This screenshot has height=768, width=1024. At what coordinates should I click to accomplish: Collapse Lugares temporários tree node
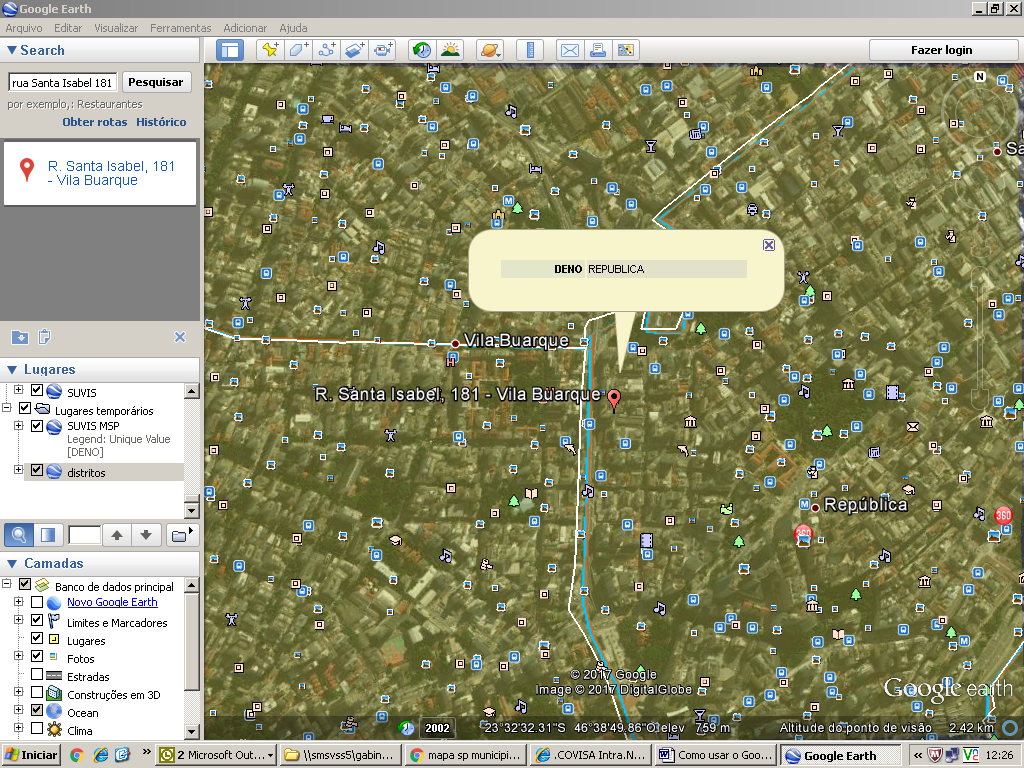[7, 408]
